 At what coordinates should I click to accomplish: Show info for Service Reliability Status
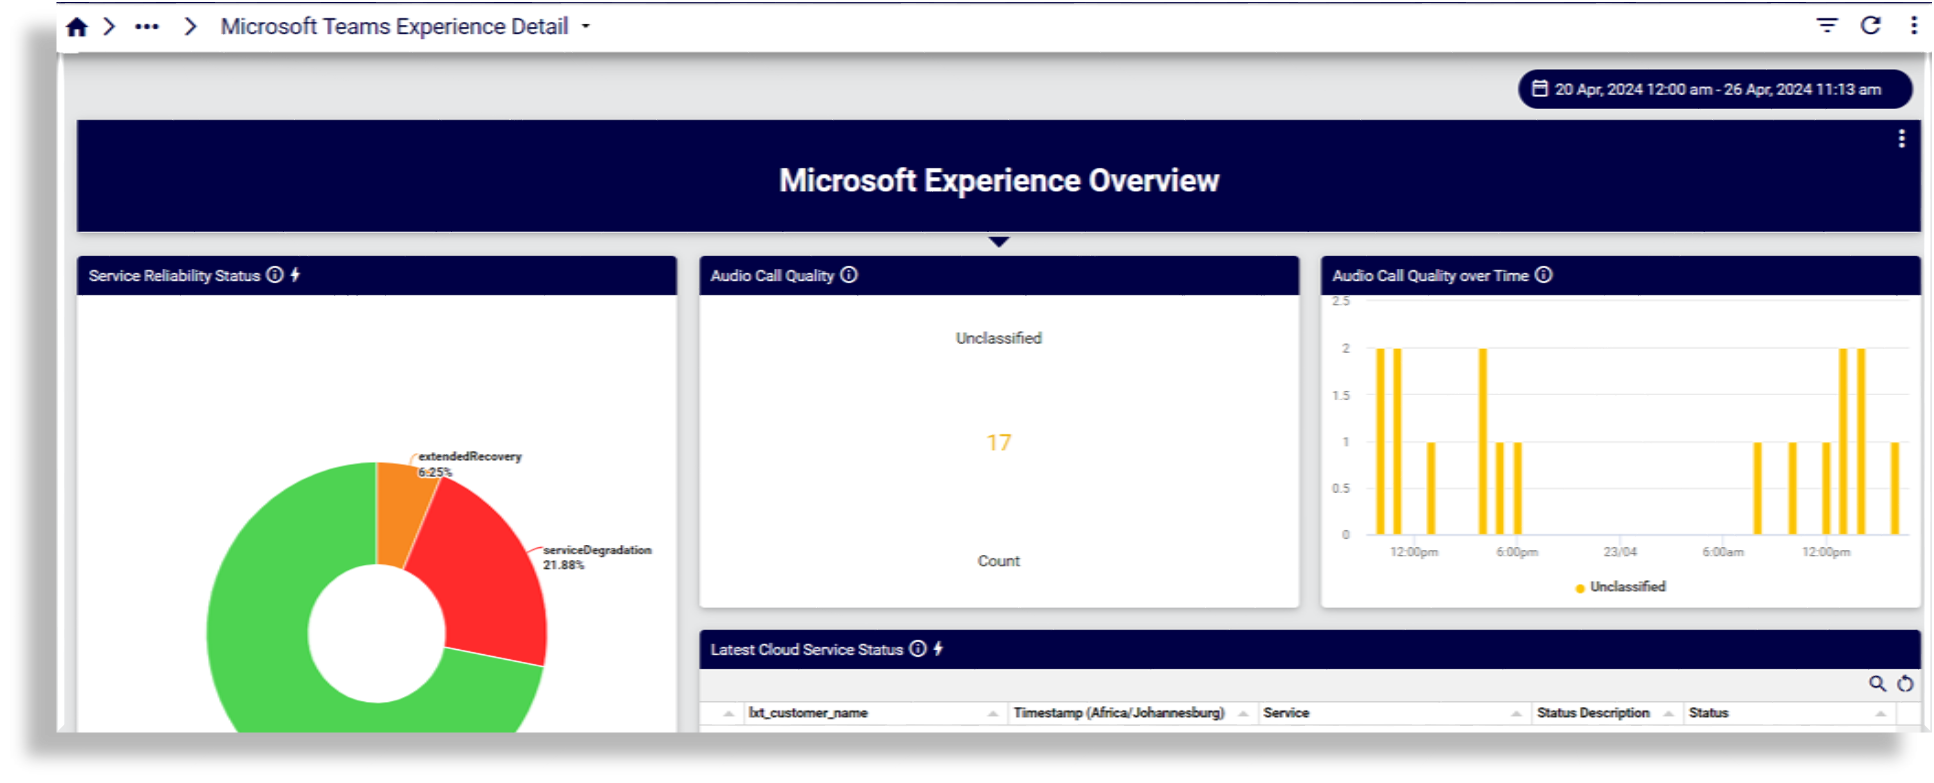coord(275,275)
